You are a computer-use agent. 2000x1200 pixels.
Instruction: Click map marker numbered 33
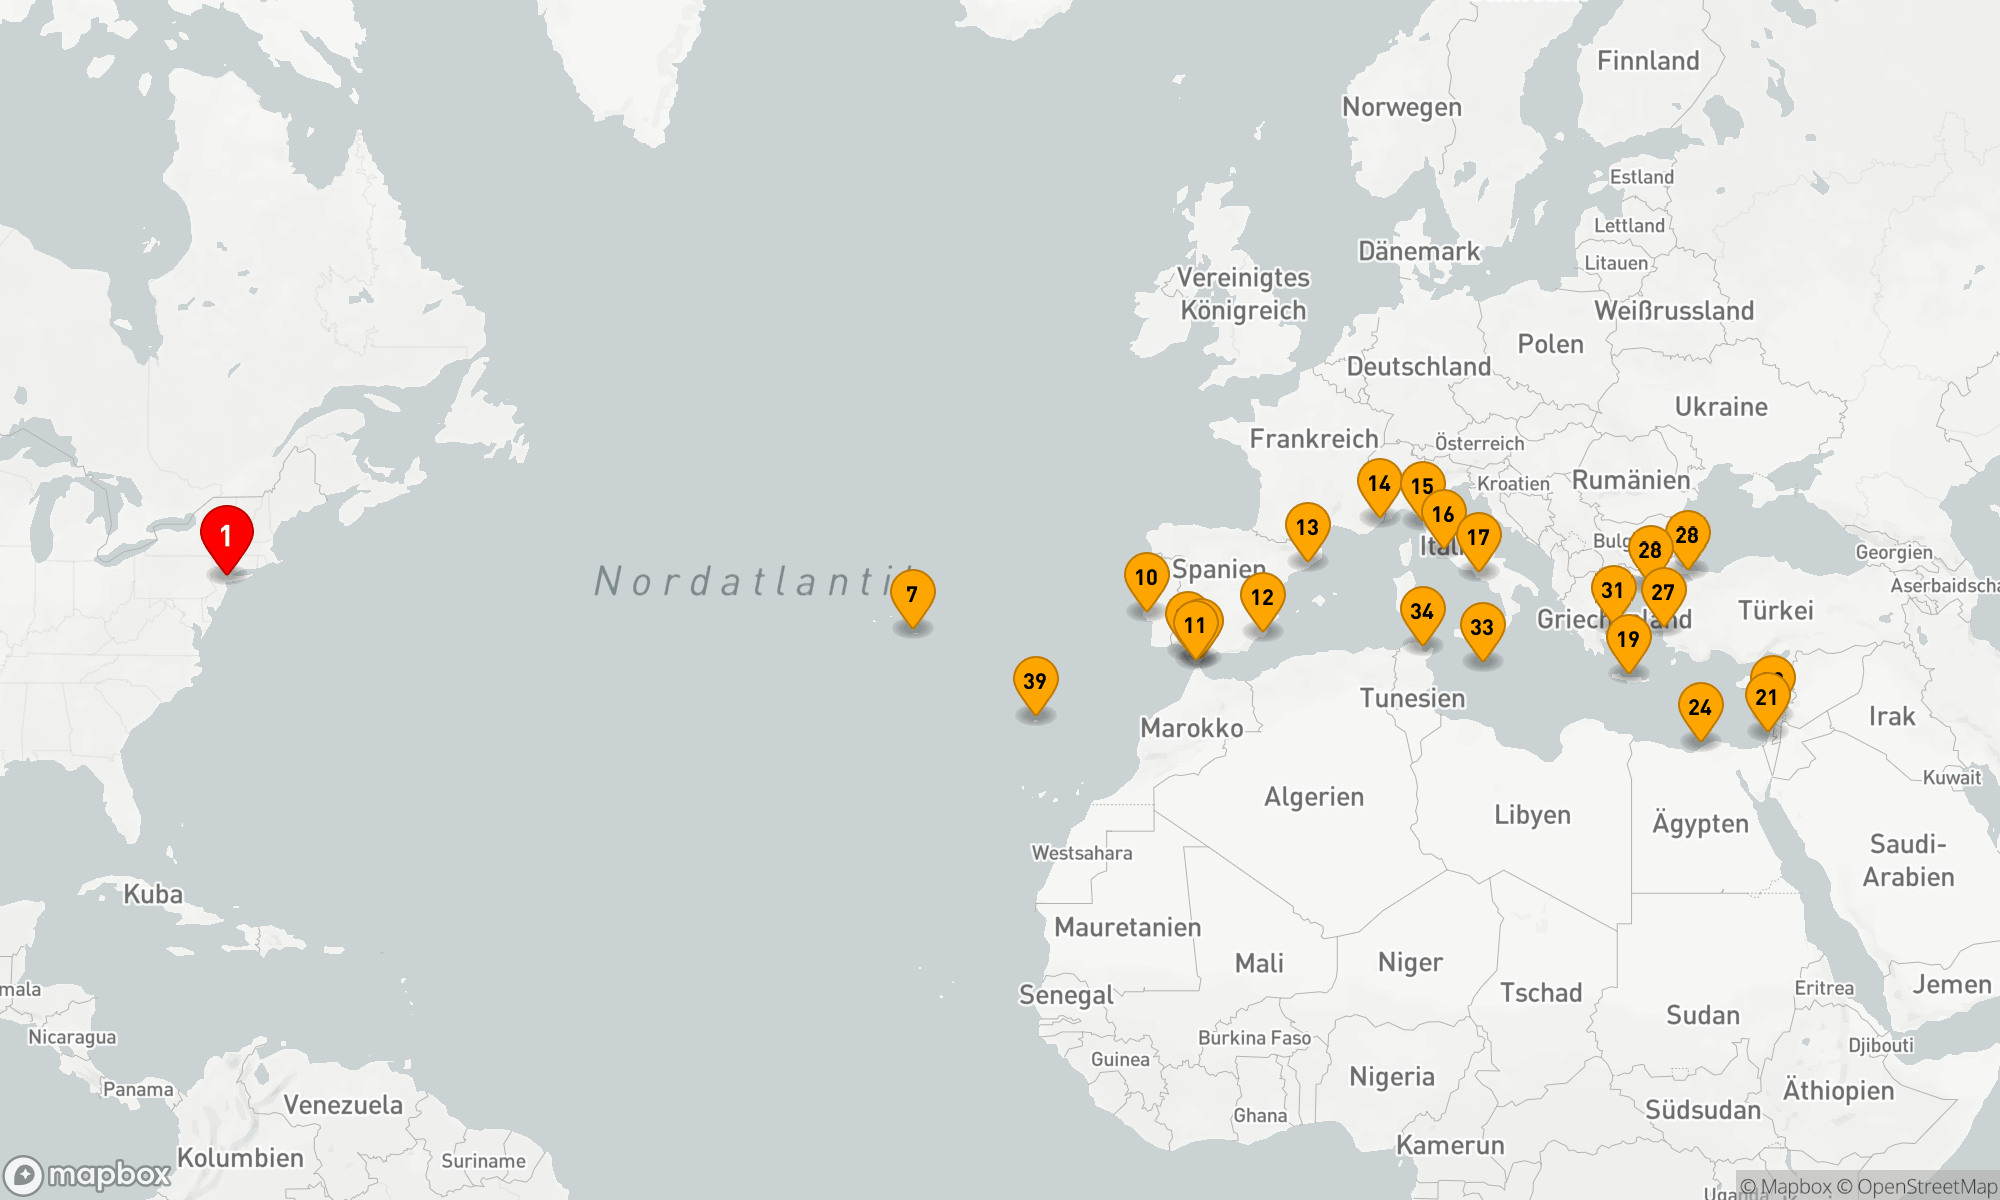point(1482,628)
